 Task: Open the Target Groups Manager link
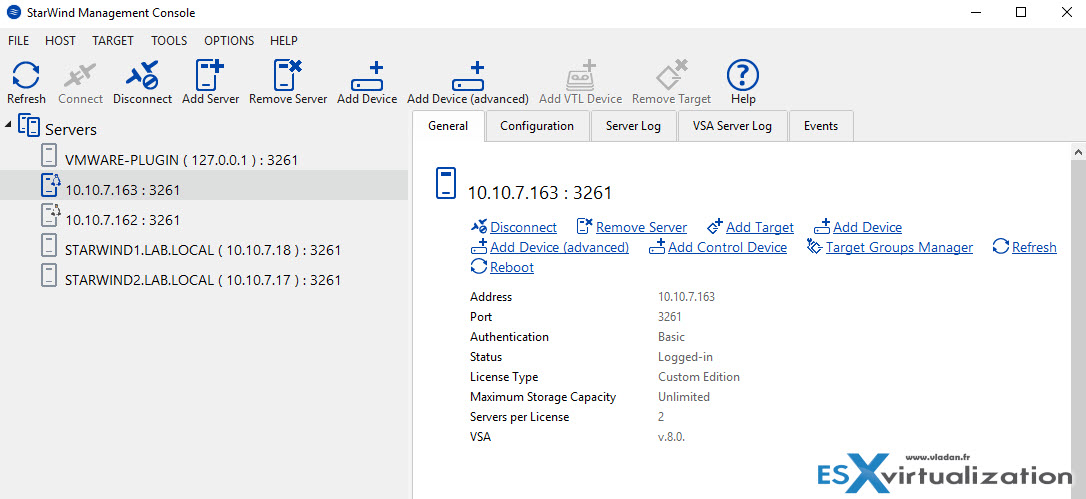coord(899,247)
